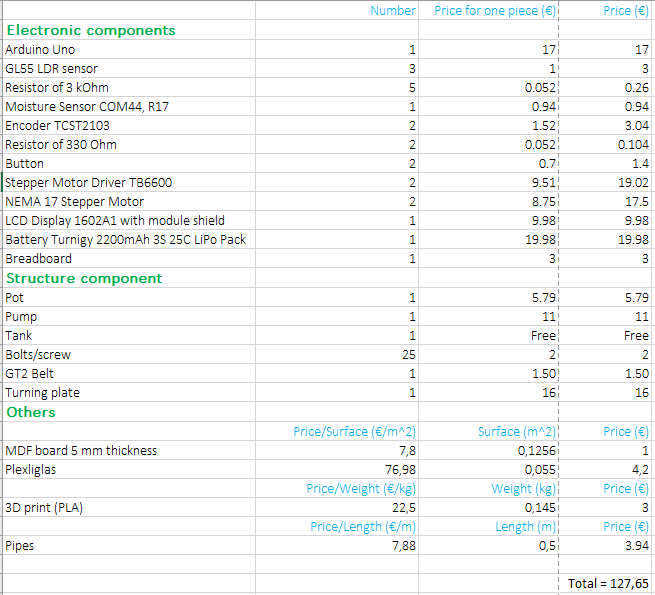The height and width of the screenshot is (595, 655).
Task: Click the 0,1256 surface value
Action: (488, 450)
